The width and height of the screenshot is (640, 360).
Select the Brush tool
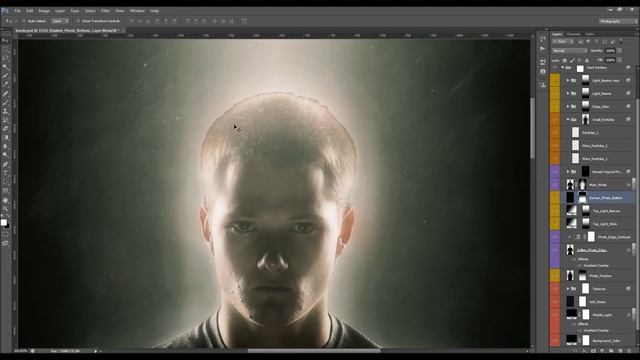coord(5,103)
